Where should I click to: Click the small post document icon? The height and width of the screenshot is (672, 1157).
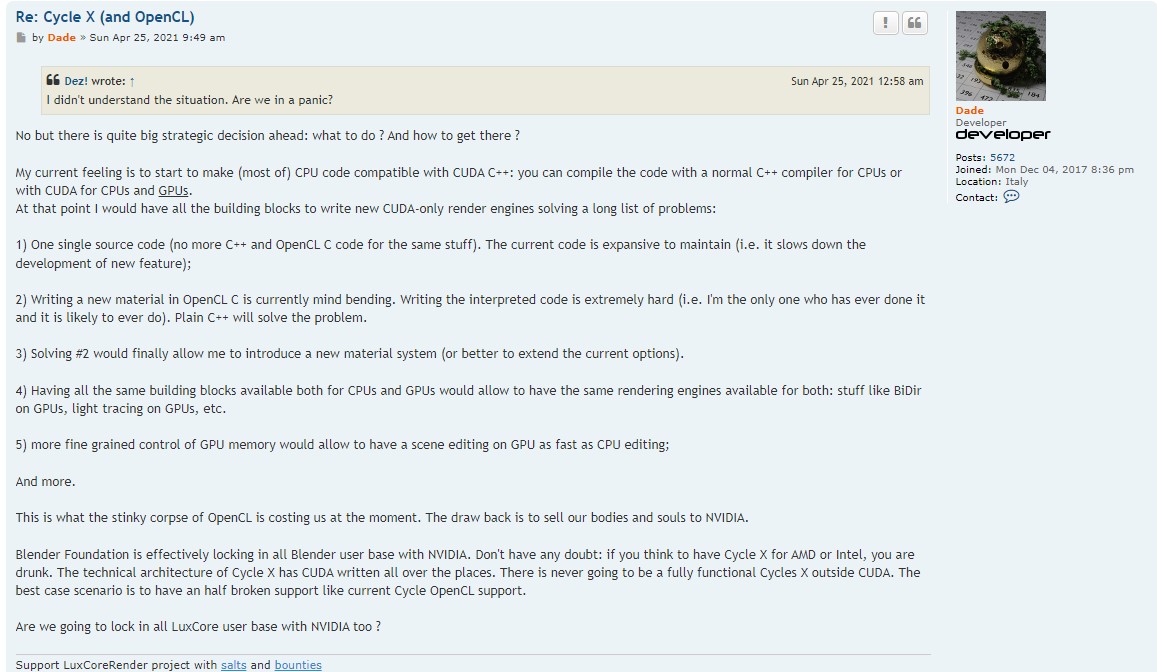[21, 38]
